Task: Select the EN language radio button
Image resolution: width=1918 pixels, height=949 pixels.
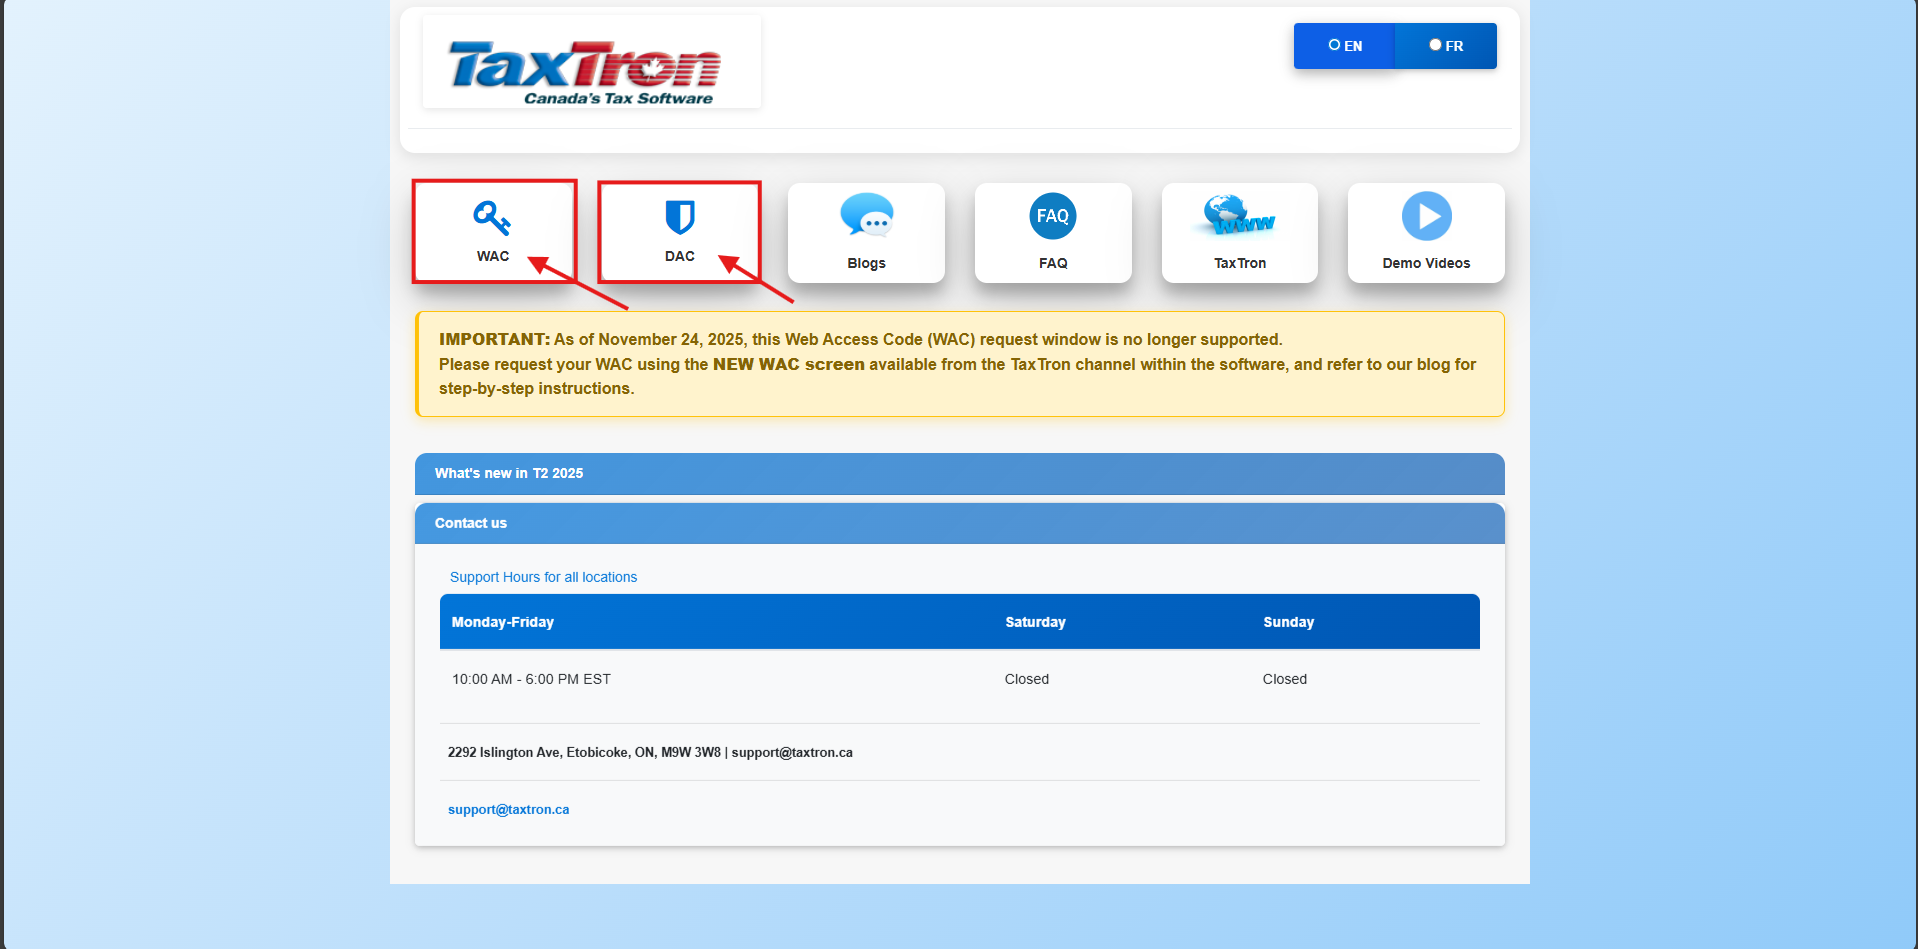Action: click(x=1334, y=45)
